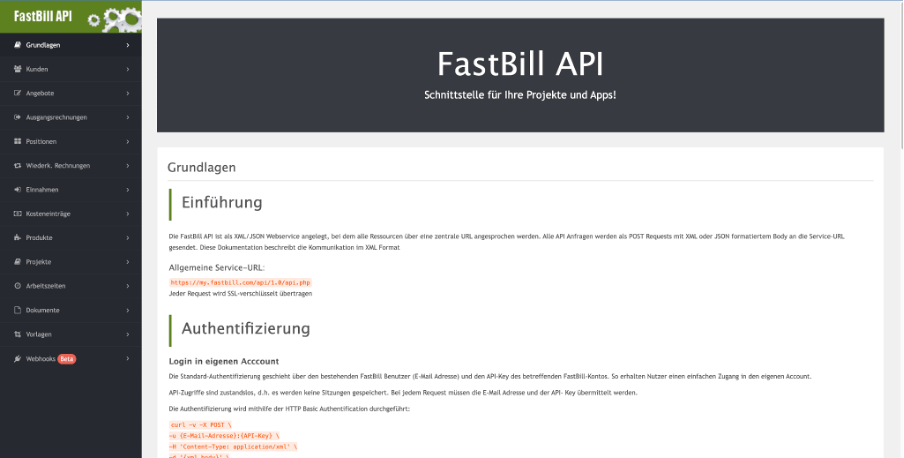904x458 pixels.
Task: Click the Positionen grid icon
Action: (17, 141)
